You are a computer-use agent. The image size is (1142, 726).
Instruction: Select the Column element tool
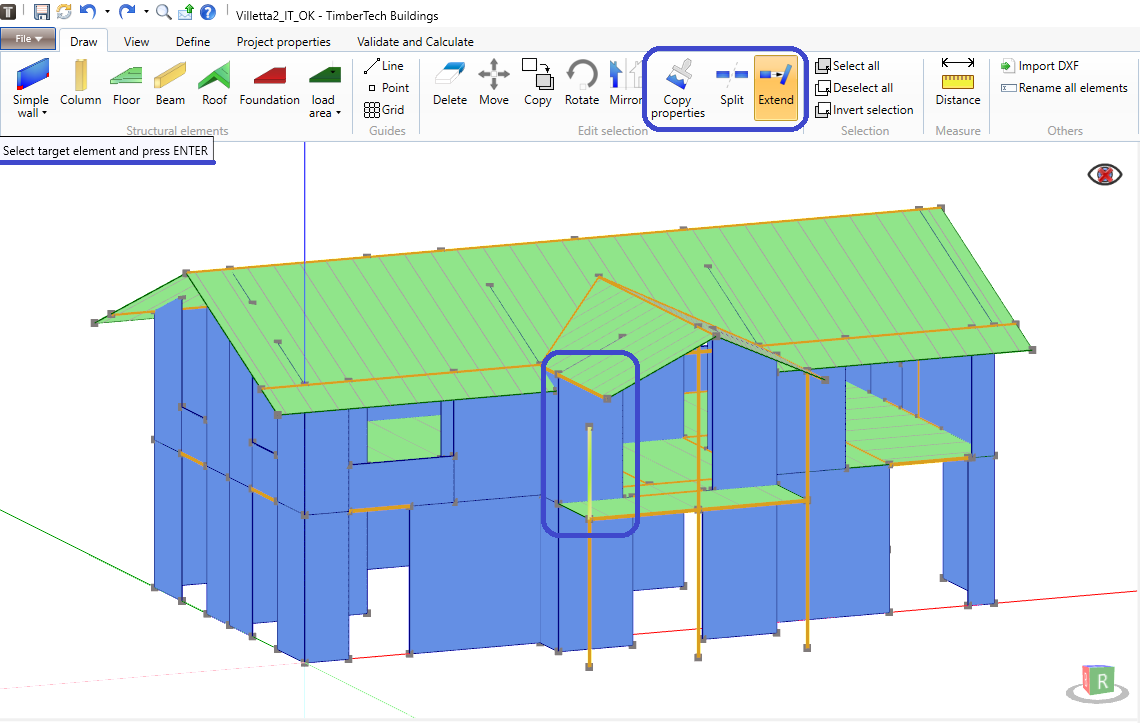80,84
